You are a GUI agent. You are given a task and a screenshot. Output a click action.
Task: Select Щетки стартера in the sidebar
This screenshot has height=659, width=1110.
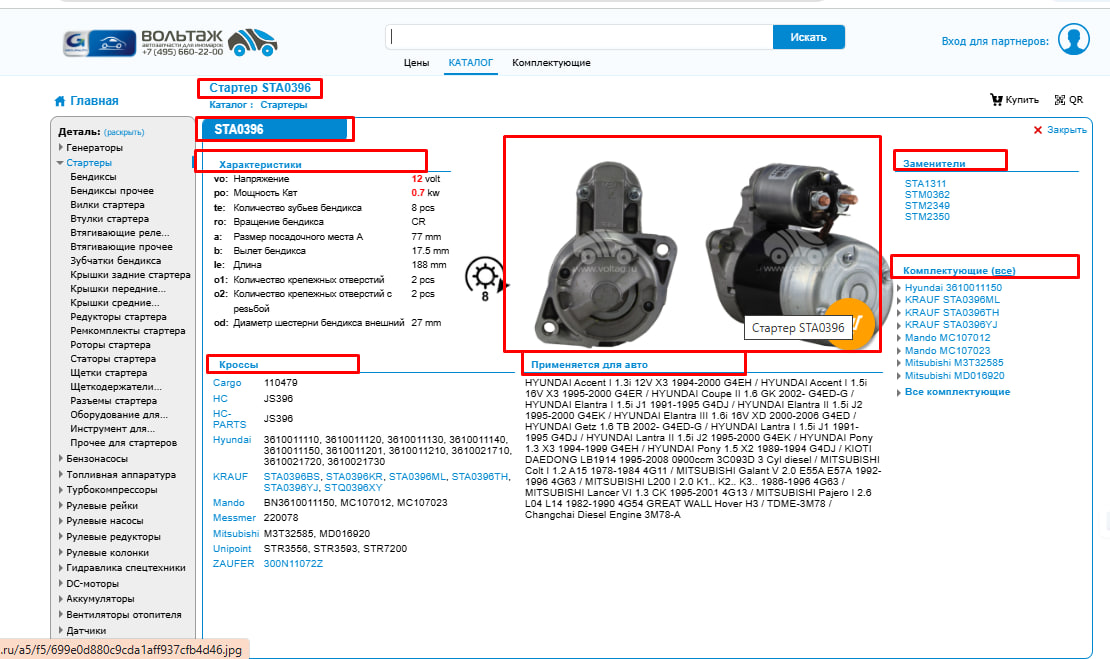click(x=109, y=372)
